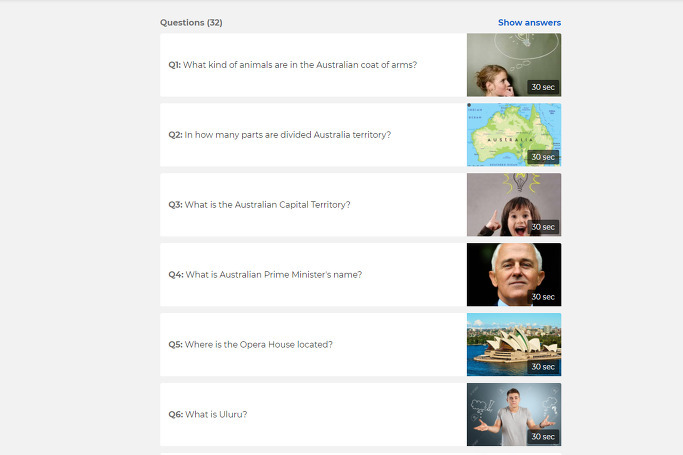Select the gray-haired man portrait thumbnail
This screenshot has height=455, width=683.
(x=514, y=275)
